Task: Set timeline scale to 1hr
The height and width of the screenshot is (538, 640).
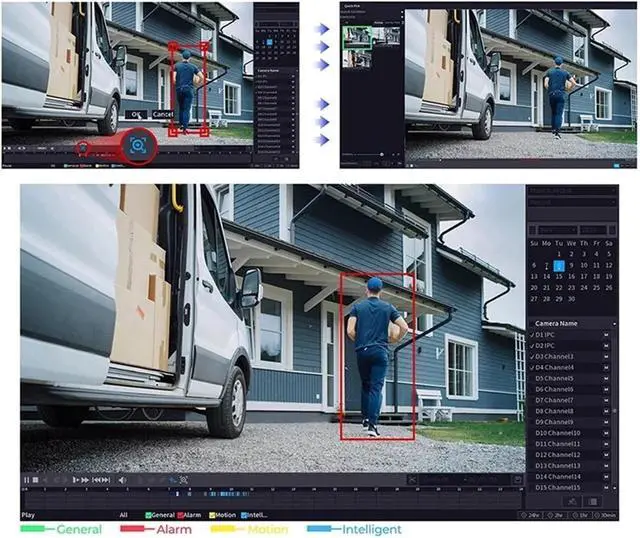Action: click(579, 515)
